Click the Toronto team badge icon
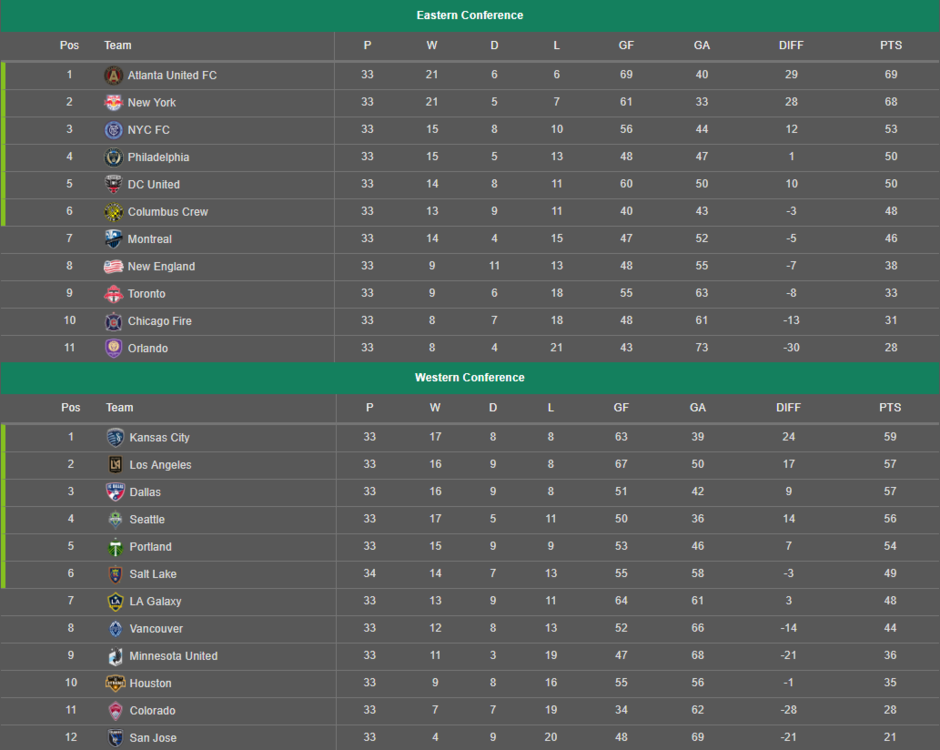The image size is (940, 750). [113, 294]
